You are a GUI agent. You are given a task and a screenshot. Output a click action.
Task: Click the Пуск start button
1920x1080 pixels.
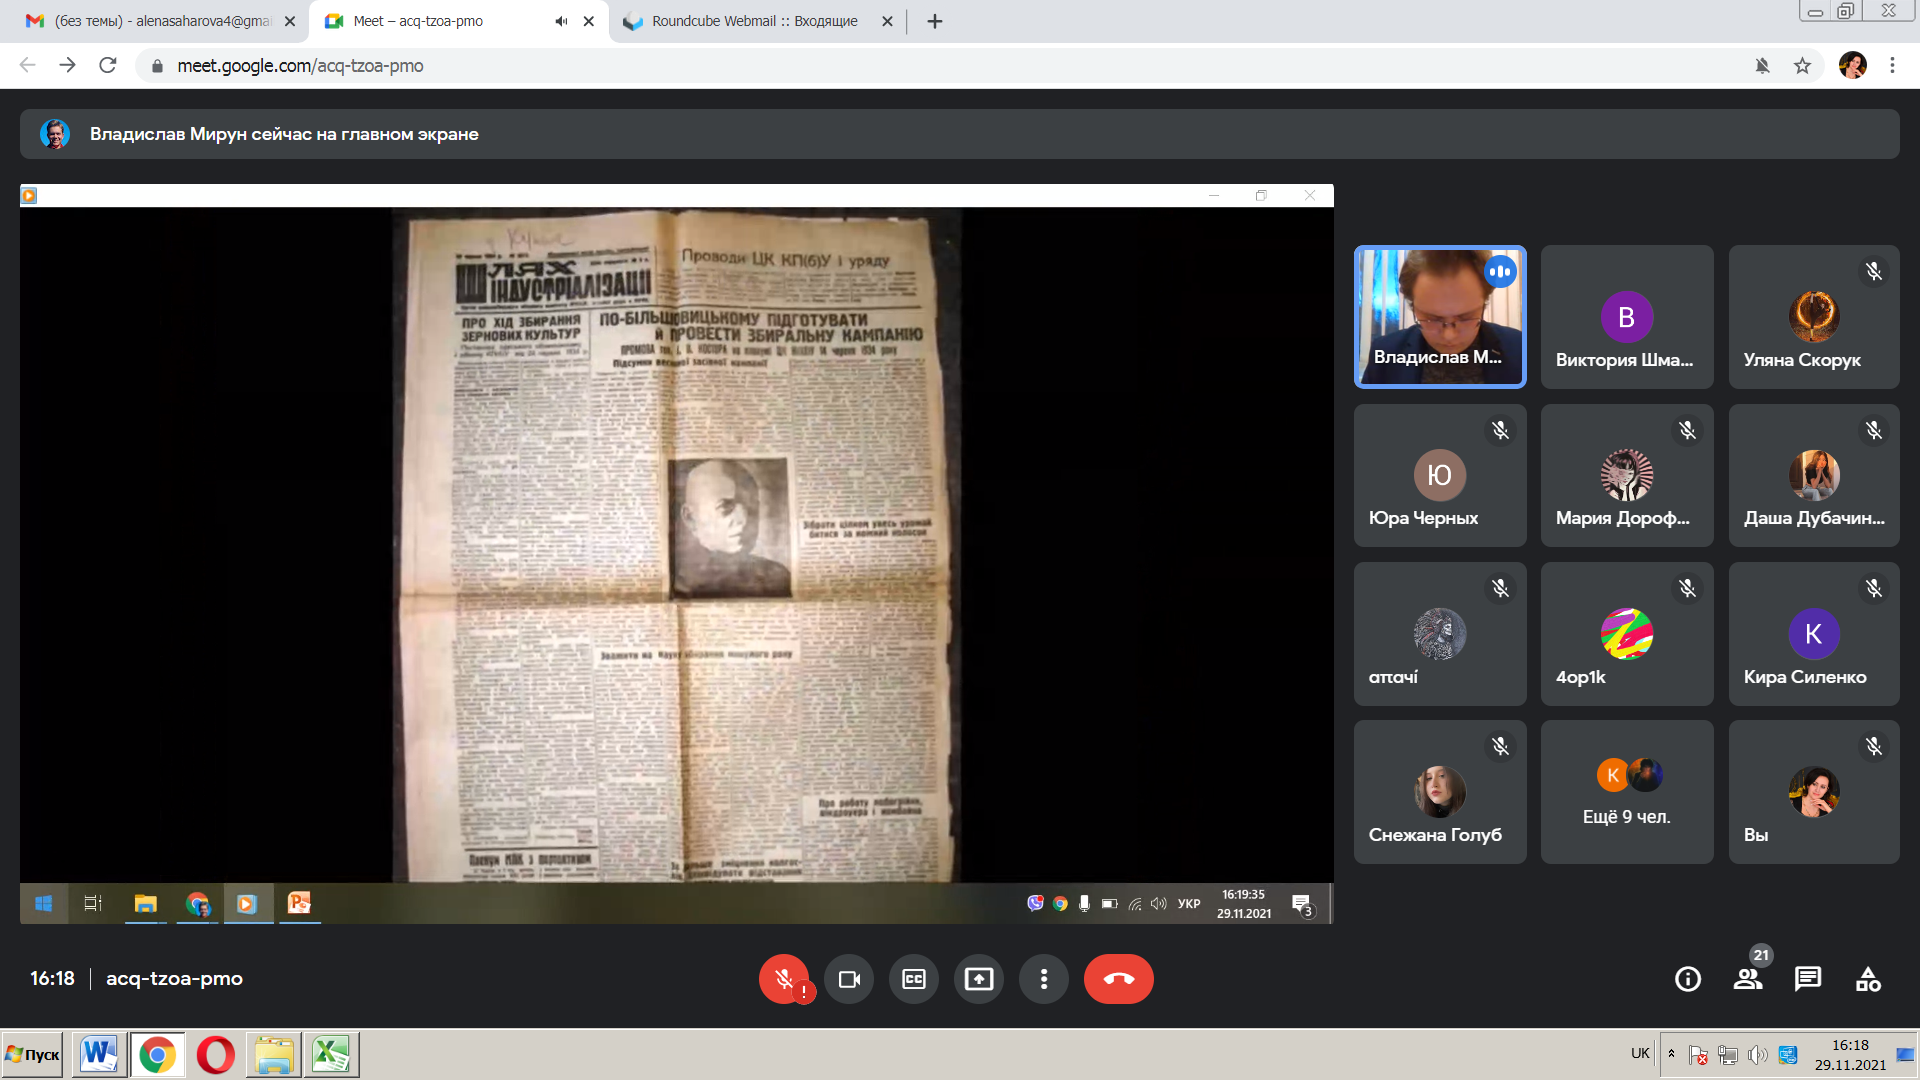tap(33, 1055)
